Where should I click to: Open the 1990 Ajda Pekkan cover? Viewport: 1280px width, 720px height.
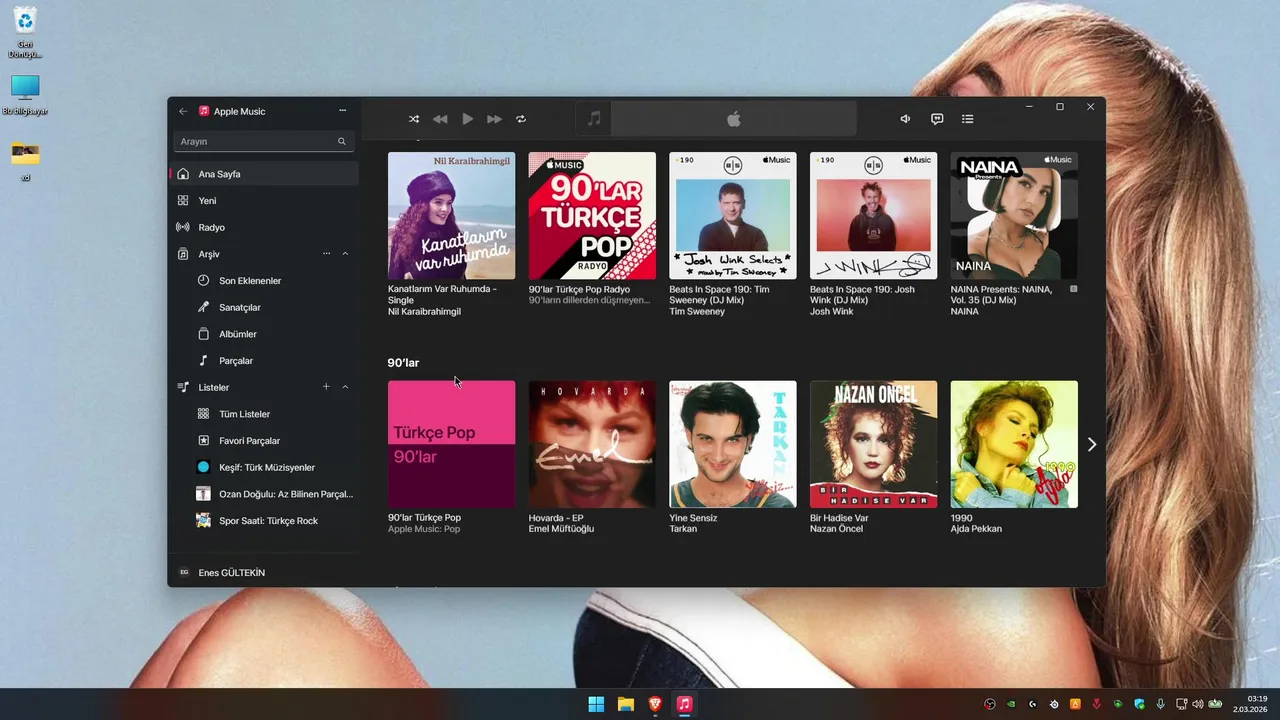click(1014, 444)
